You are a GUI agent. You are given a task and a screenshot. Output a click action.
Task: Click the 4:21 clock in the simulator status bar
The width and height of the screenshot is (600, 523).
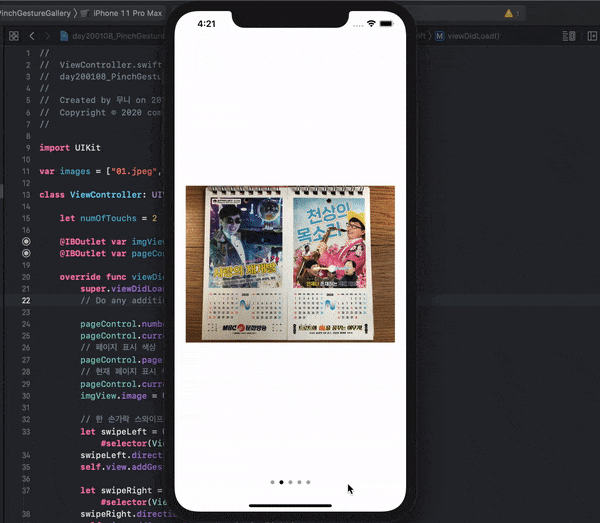coord(207,24)
